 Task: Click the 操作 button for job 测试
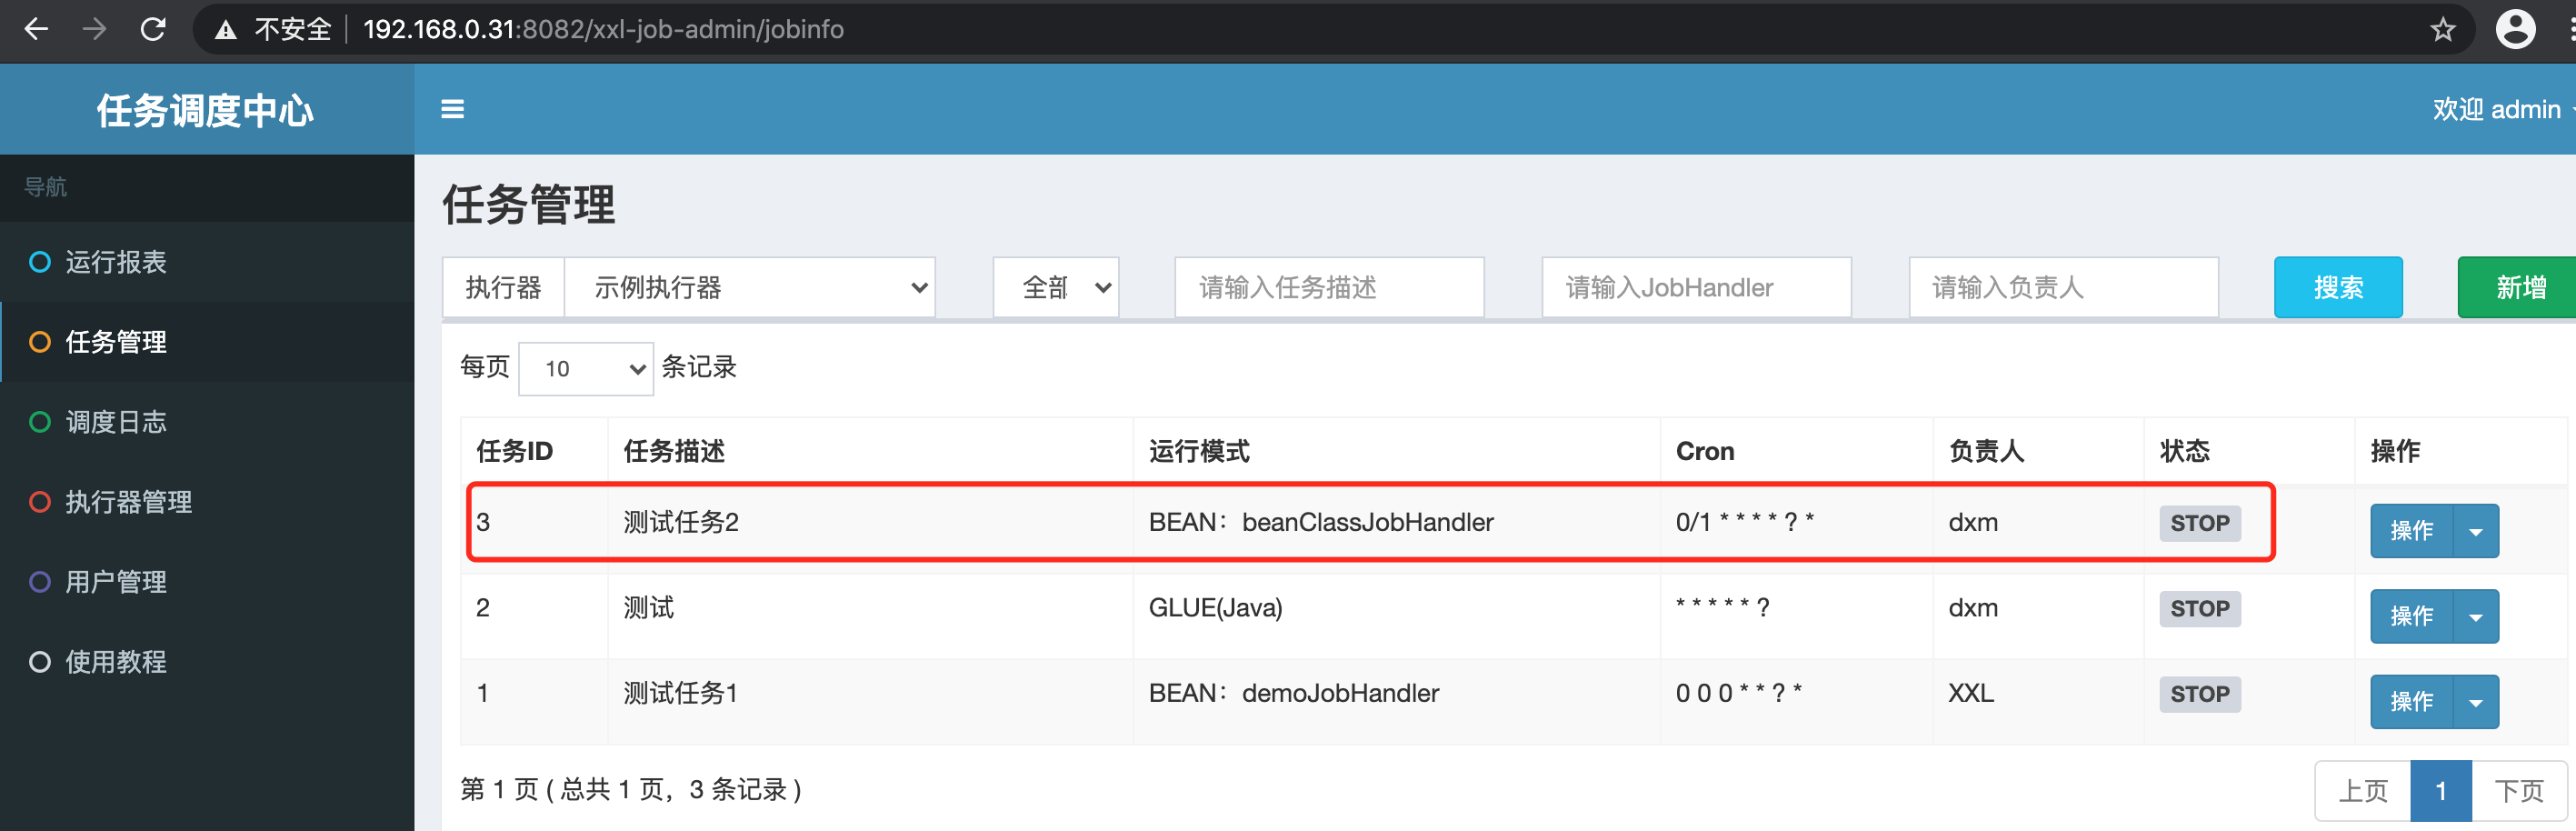tap(2411, 616)
